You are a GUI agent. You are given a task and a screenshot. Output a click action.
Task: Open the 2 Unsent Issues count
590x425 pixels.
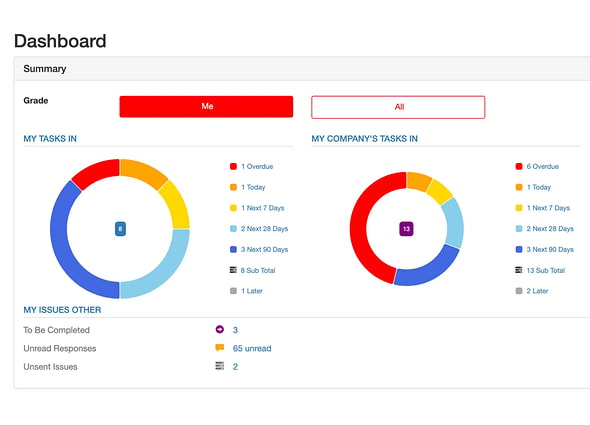click(x=235, y=367)
